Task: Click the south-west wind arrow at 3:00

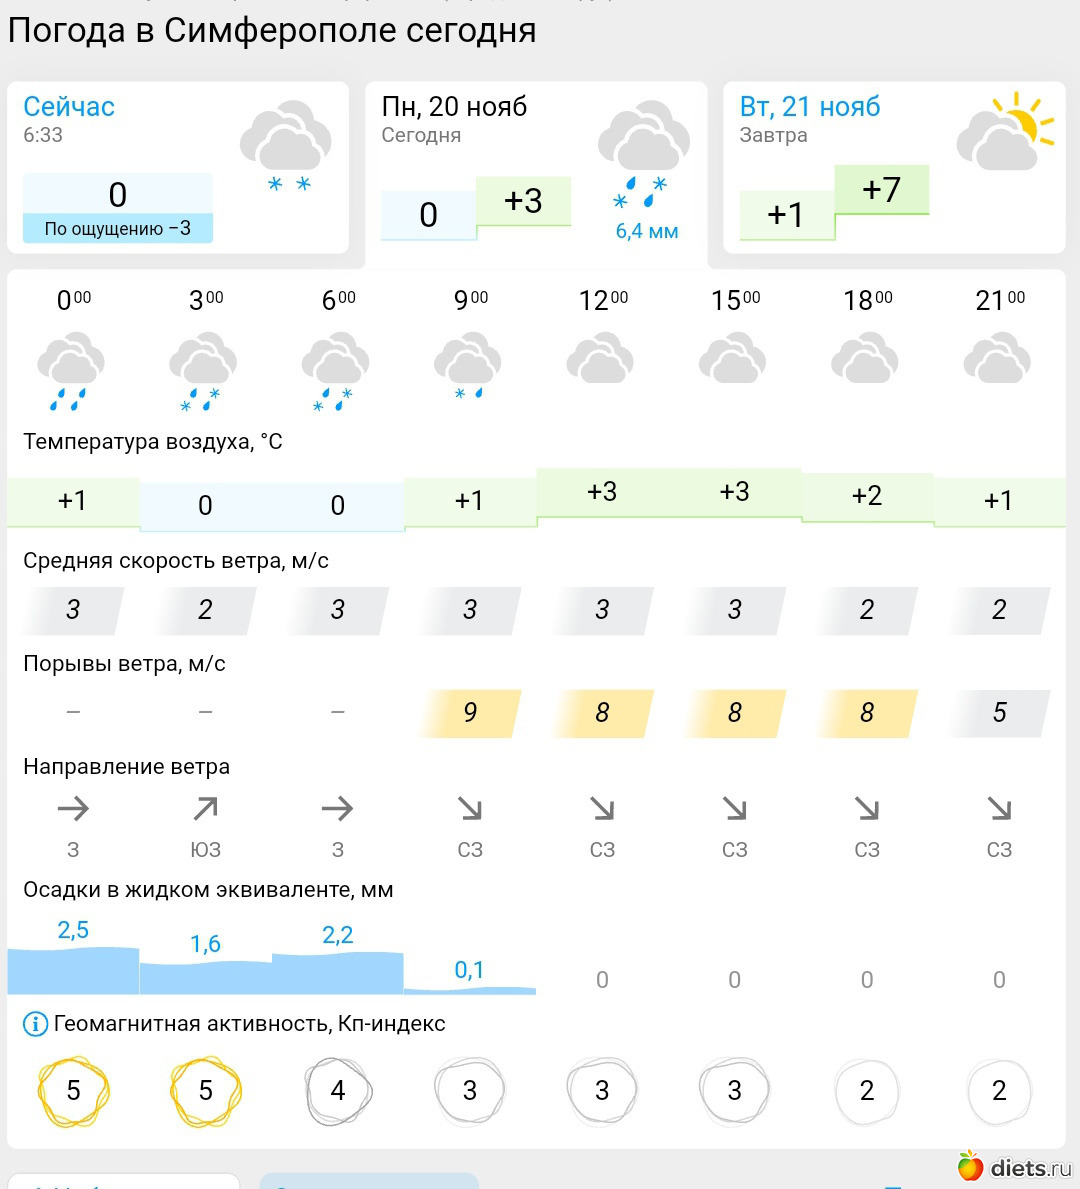Action: [205, 808]
